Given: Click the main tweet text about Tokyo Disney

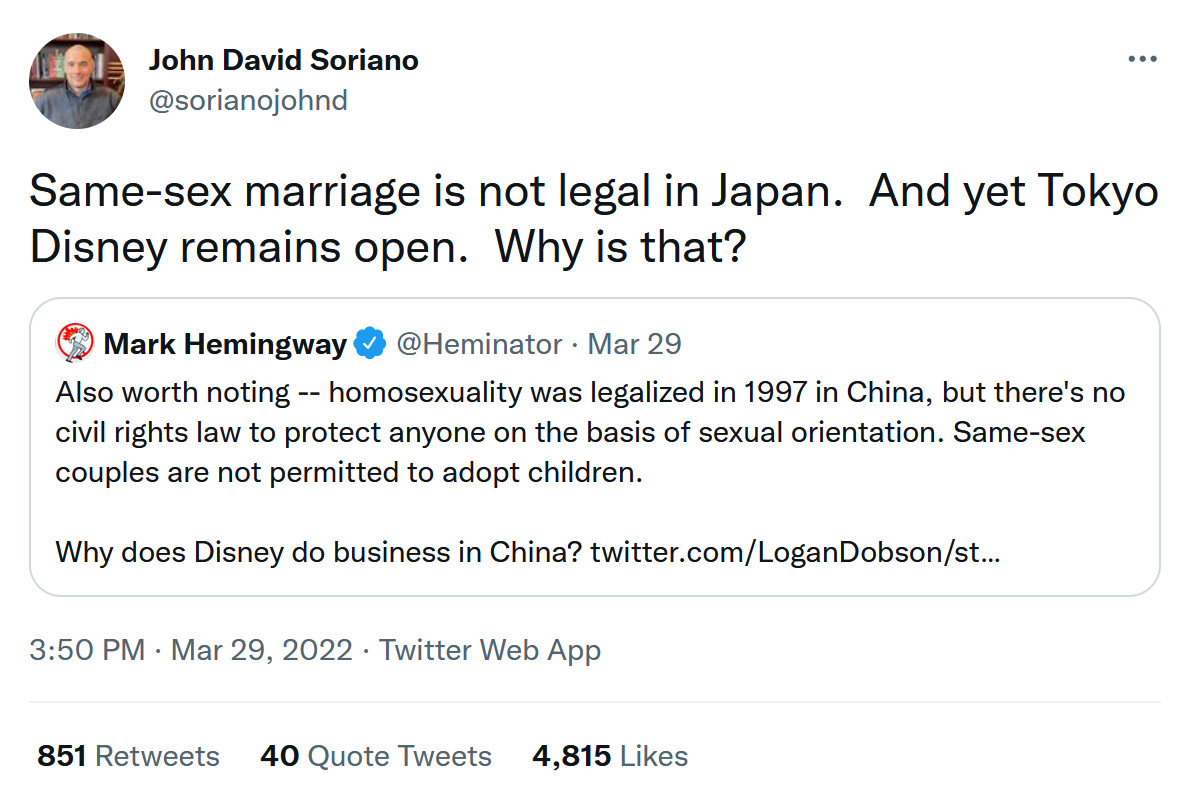Looking at the screenshot, I should [593, 219].
